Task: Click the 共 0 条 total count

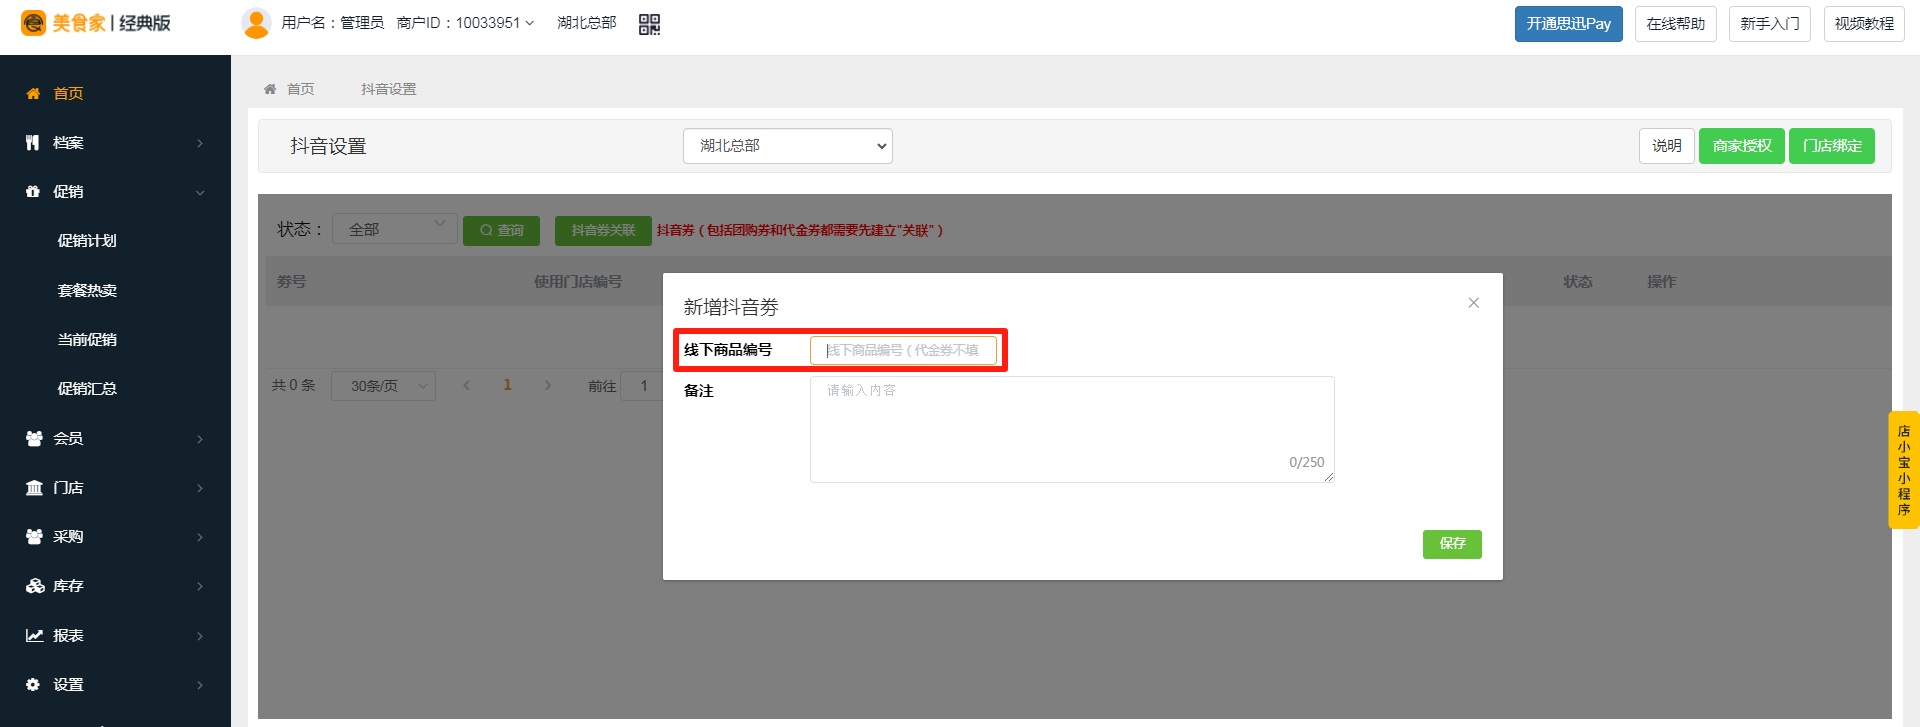Action: [x=294, y=385]
